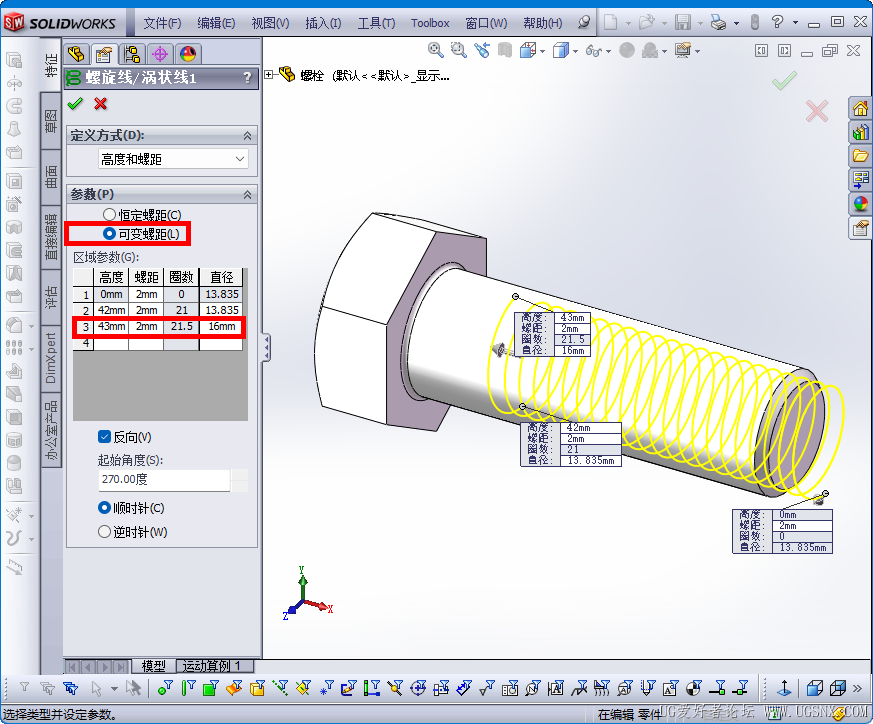
Task: Open the 草图 Sketch vertical tab
Action: coord(51,121)
